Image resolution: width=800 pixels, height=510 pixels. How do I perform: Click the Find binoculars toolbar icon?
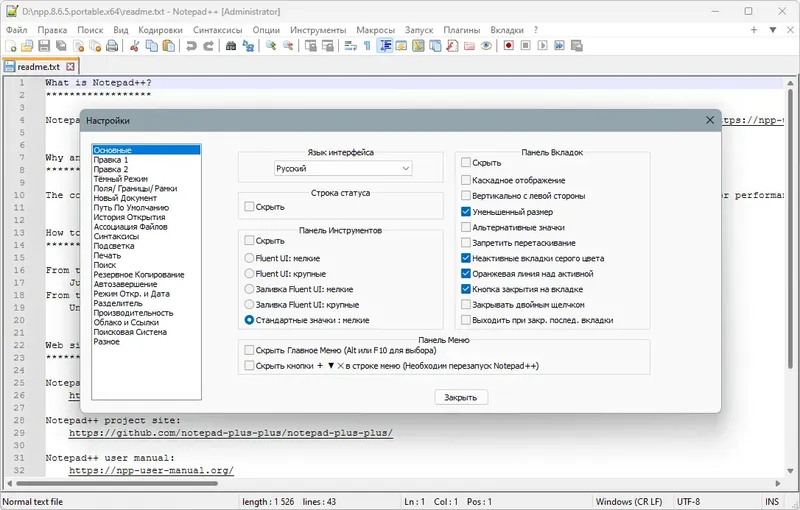click(231, 46)
